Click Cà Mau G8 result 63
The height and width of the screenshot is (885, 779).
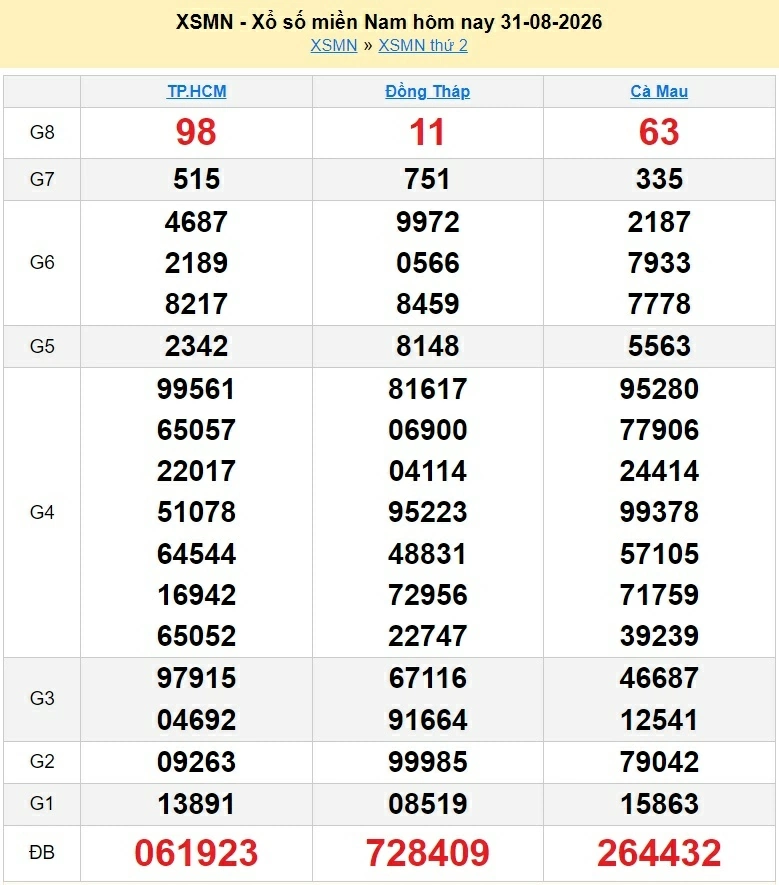pyautogui.click(x=659, y=132)
